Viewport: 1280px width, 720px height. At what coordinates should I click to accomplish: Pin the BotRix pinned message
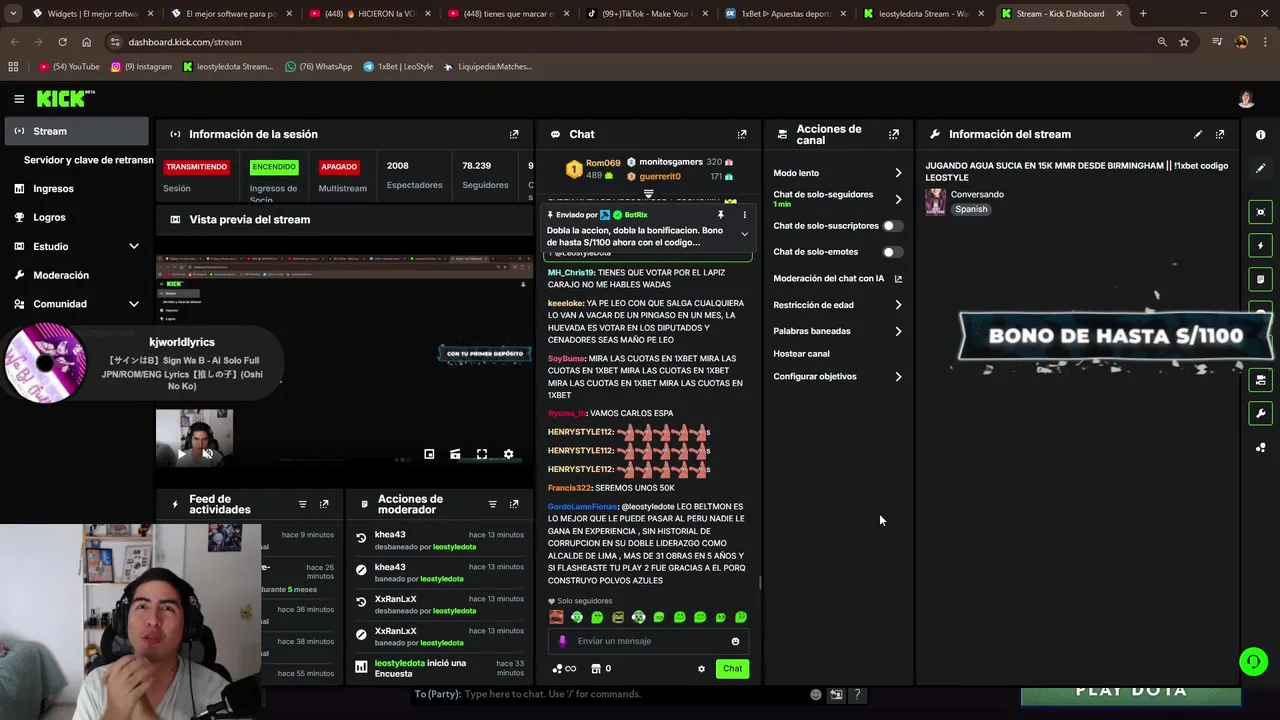[x=720, y=215]
